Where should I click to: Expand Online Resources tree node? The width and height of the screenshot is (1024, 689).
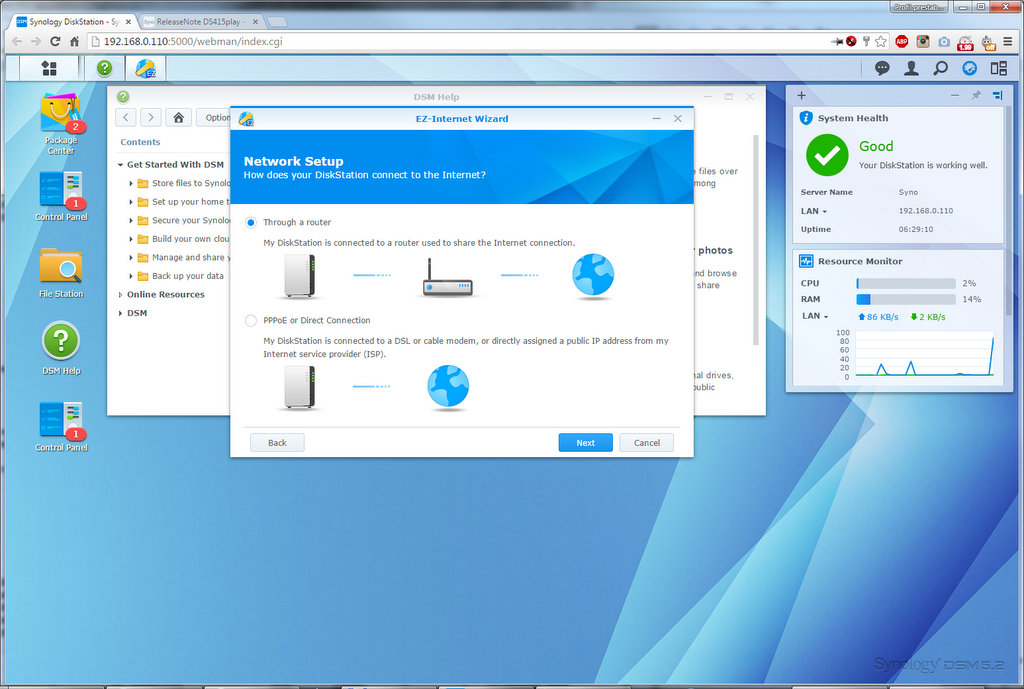[x=120, y=295]
